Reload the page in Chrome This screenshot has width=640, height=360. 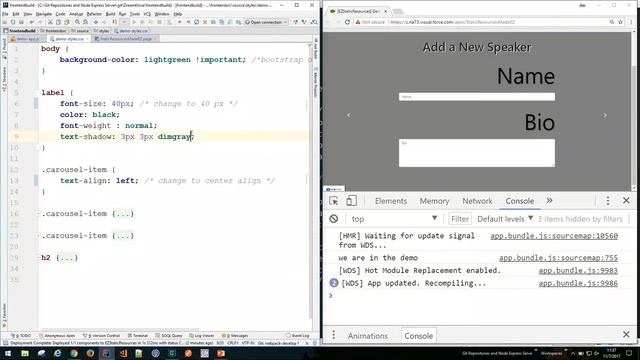pyautogui.click(x=347, y=22)
